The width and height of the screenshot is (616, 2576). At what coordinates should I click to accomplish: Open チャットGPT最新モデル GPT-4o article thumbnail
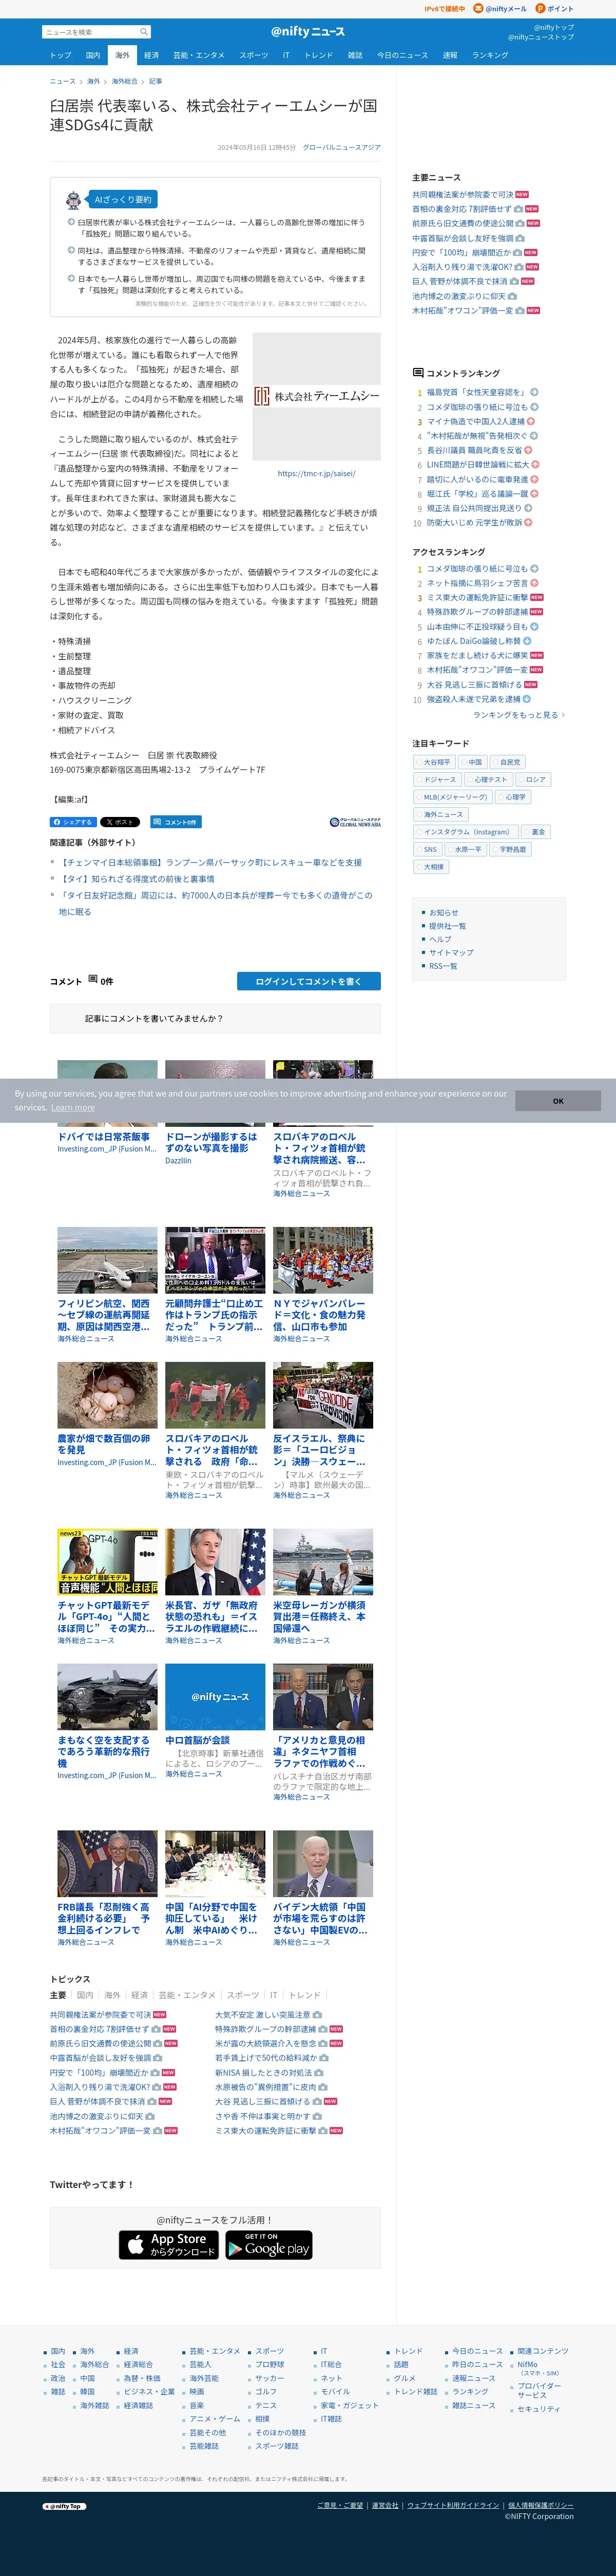click(107, 1562)
